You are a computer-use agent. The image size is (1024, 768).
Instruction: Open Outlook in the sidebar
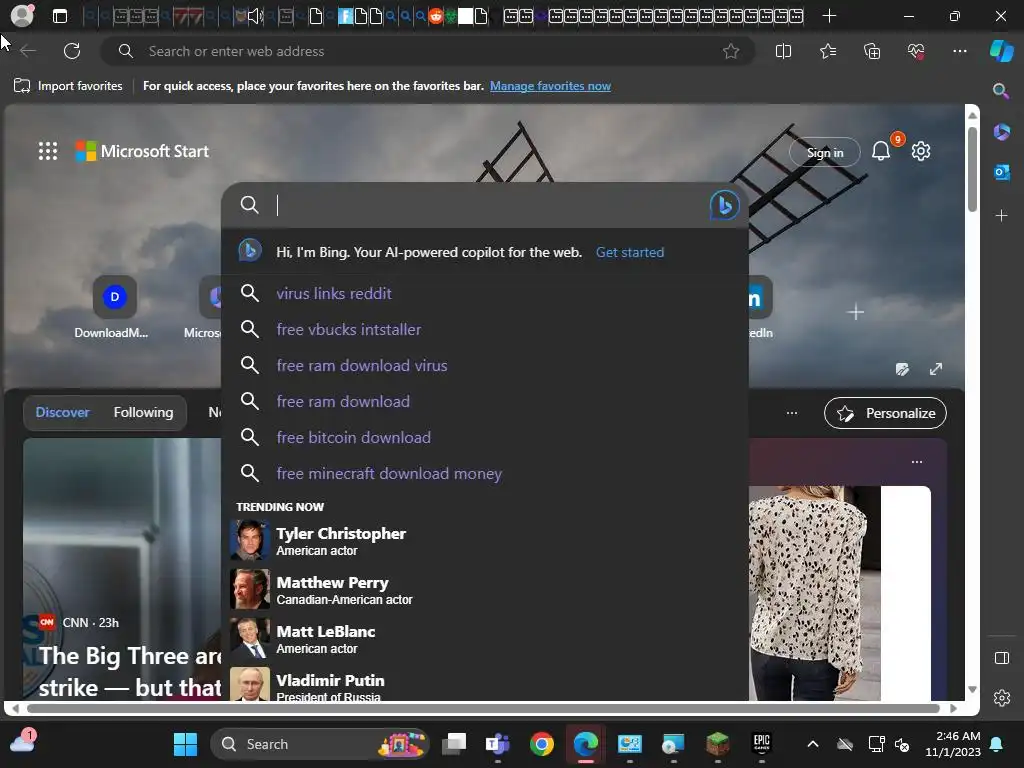1001,172
